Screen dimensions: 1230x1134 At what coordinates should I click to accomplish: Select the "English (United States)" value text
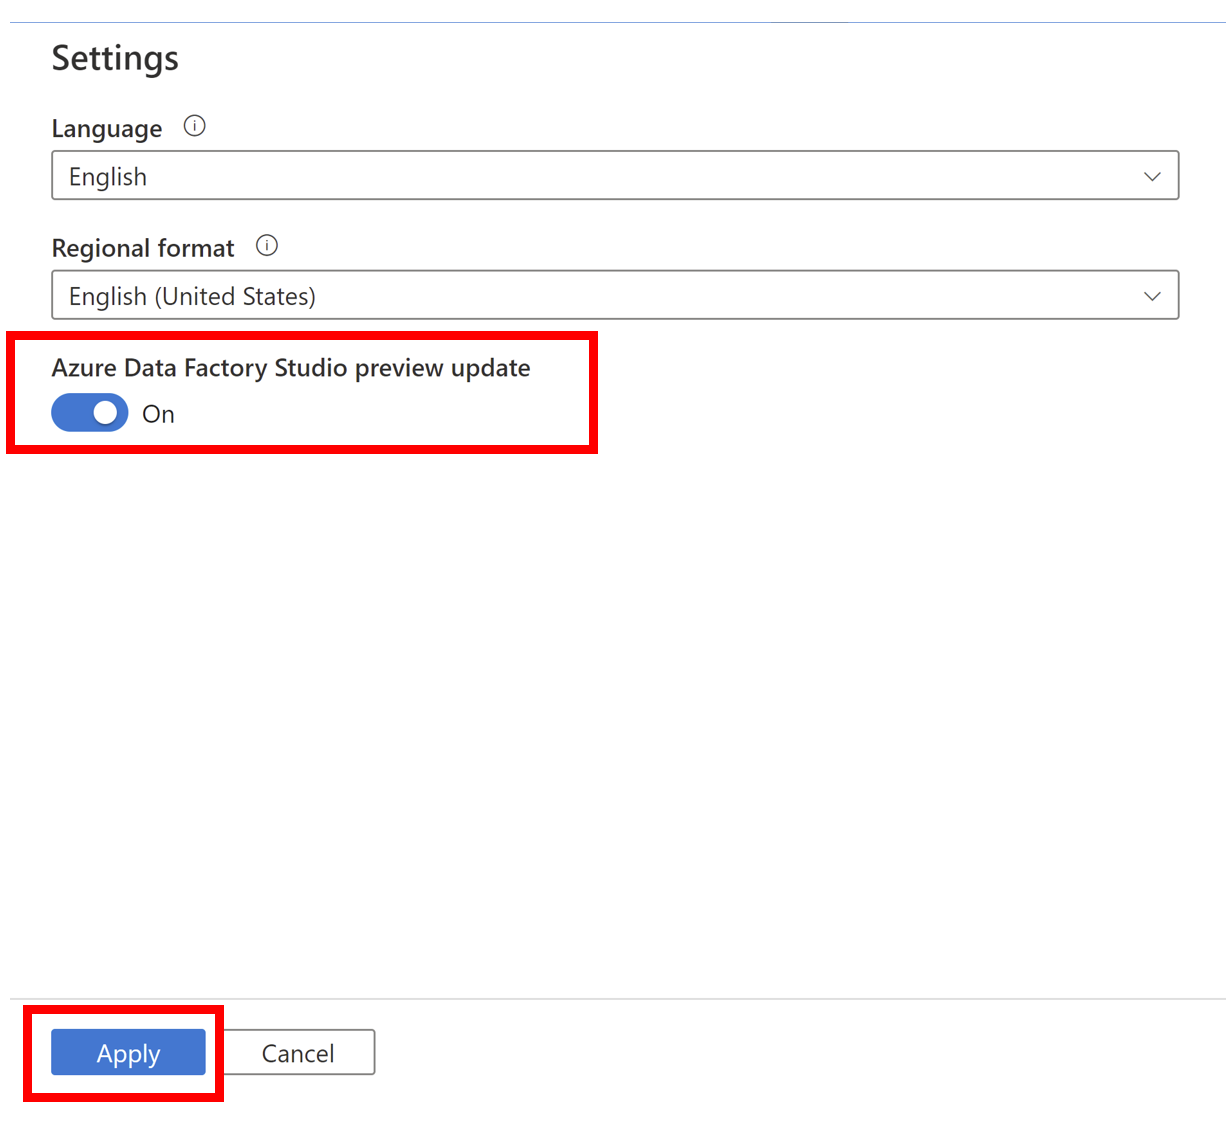[192, 296]
